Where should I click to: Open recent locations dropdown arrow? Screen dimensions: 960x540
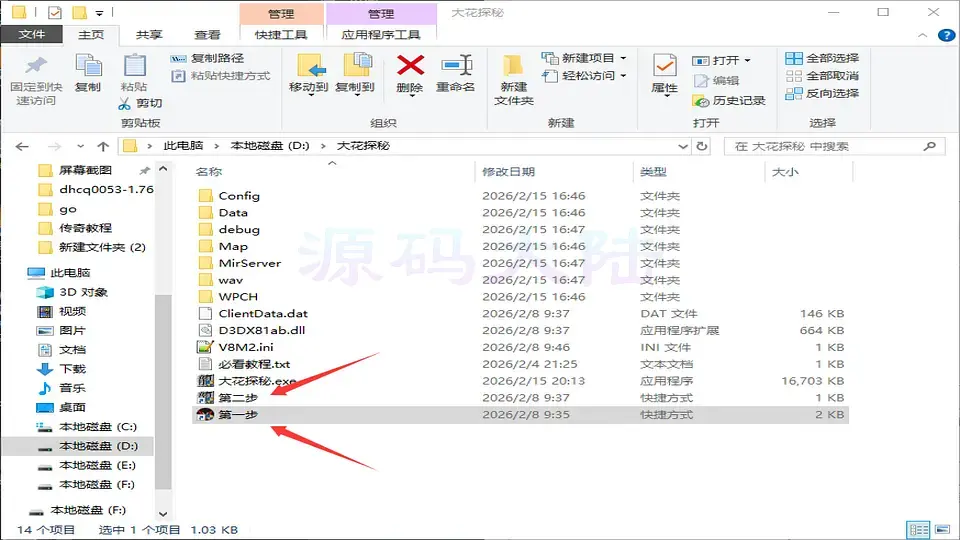coord(80,146)
